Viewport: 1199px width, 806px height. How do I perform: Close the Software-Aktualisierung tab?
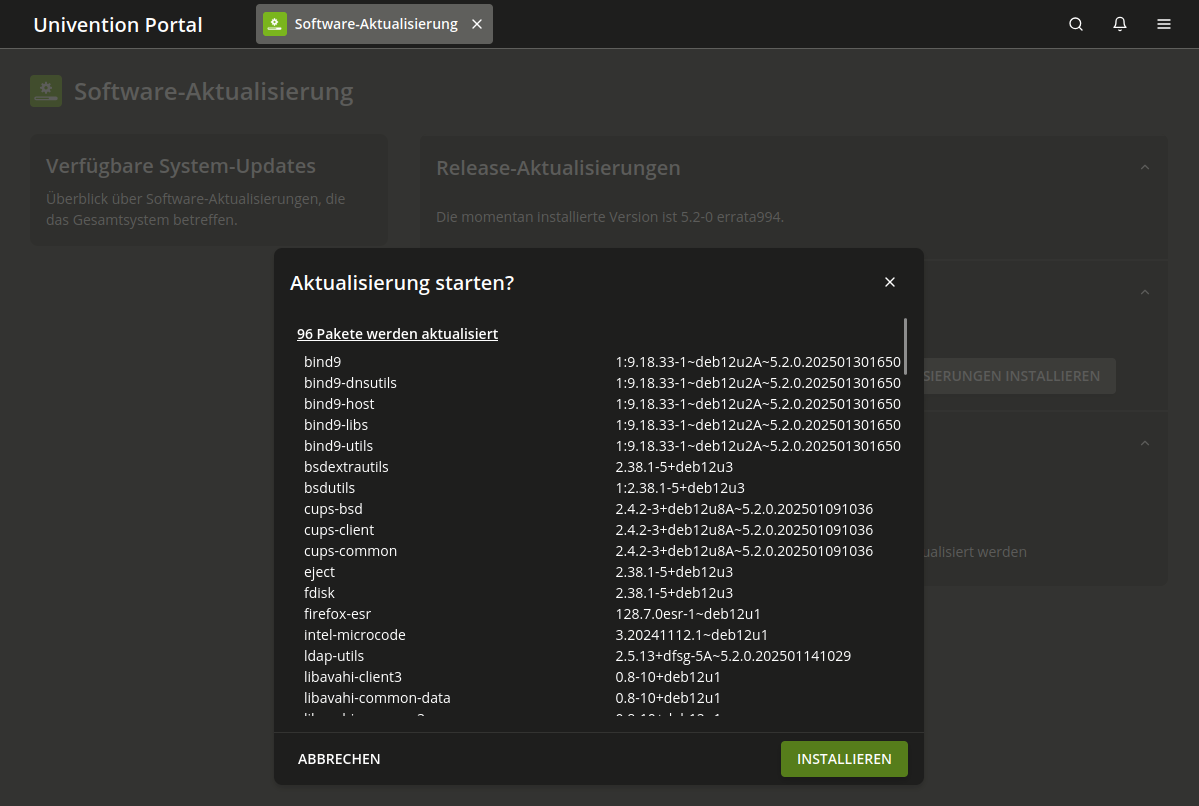tap(477, 24)
